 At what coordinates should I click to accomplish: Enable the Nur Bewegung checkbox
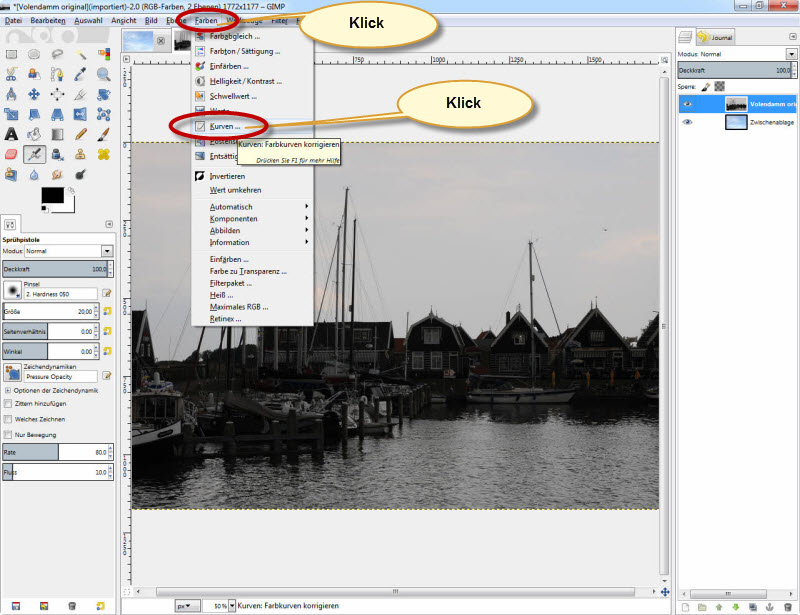pyautogui.click(x=8, y=435)
